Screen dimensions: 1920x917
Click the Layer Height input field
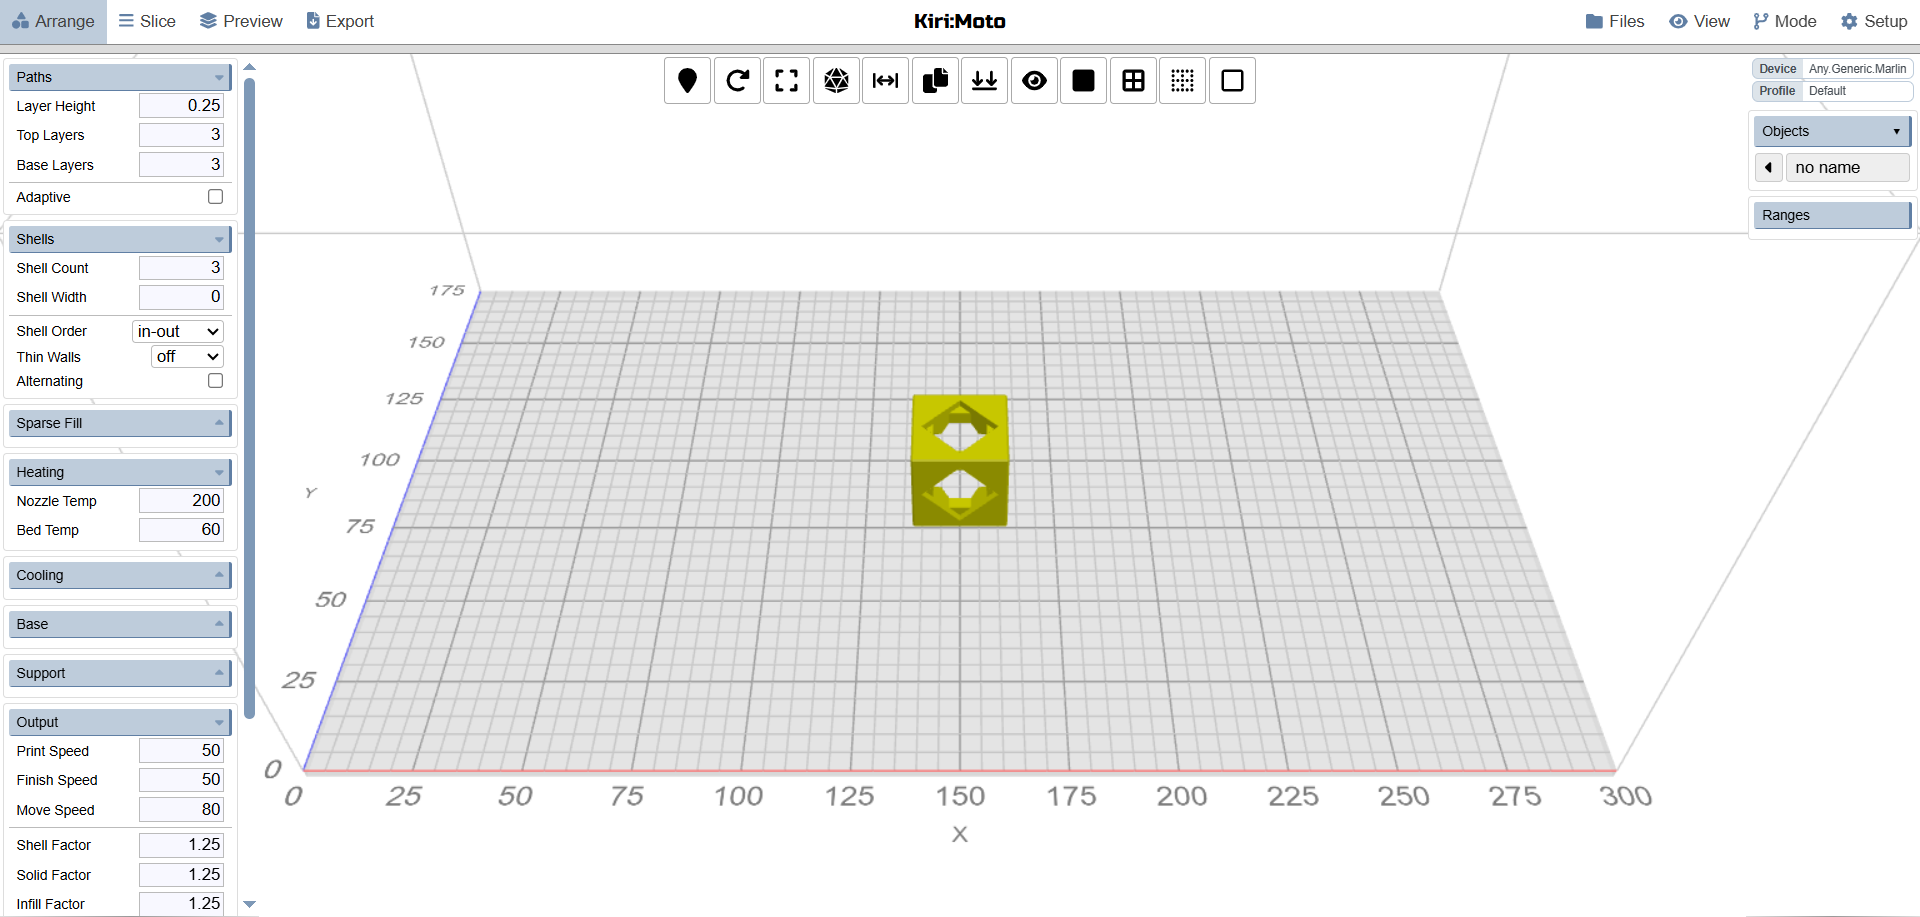(181, 106)
